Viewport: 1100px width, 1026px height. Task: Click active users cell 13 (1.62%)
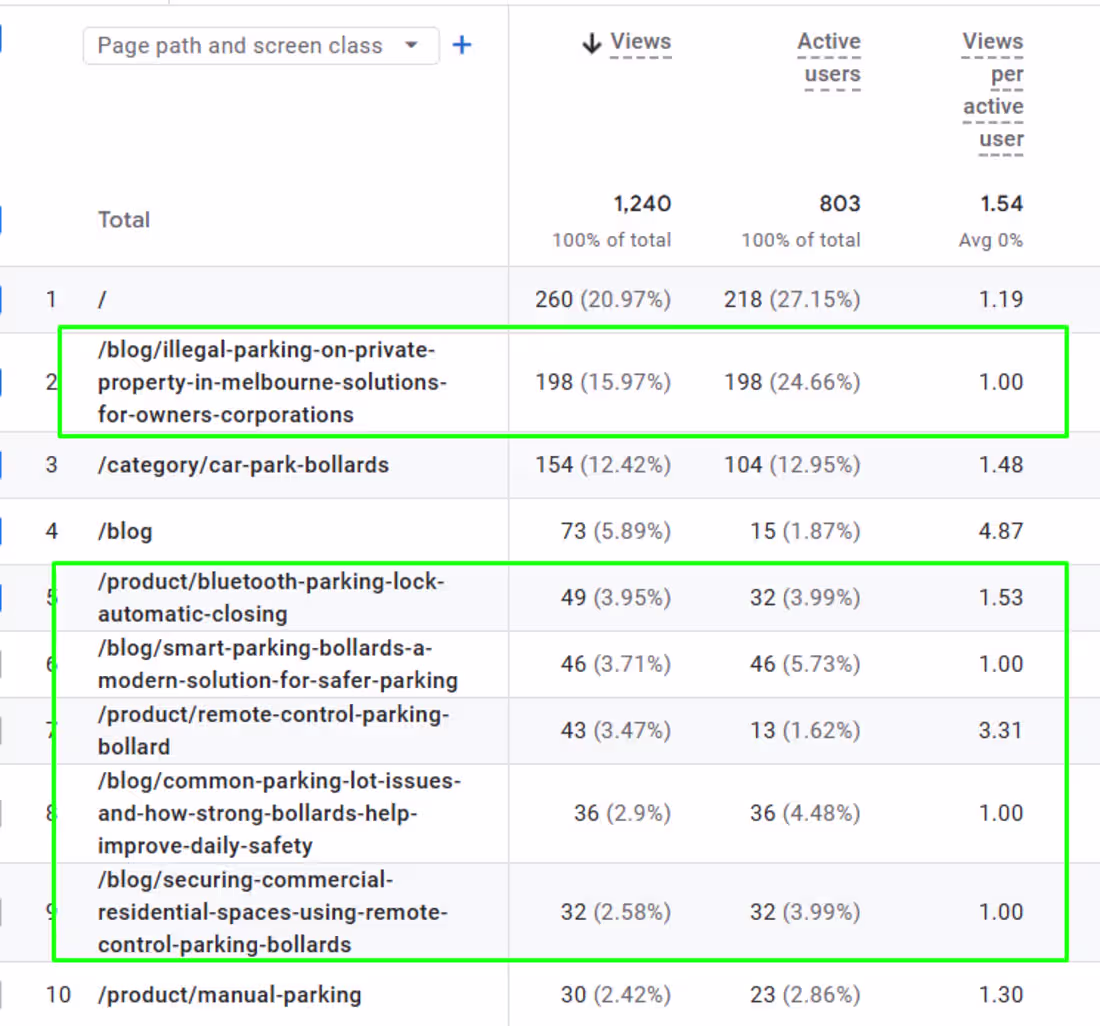805,731
